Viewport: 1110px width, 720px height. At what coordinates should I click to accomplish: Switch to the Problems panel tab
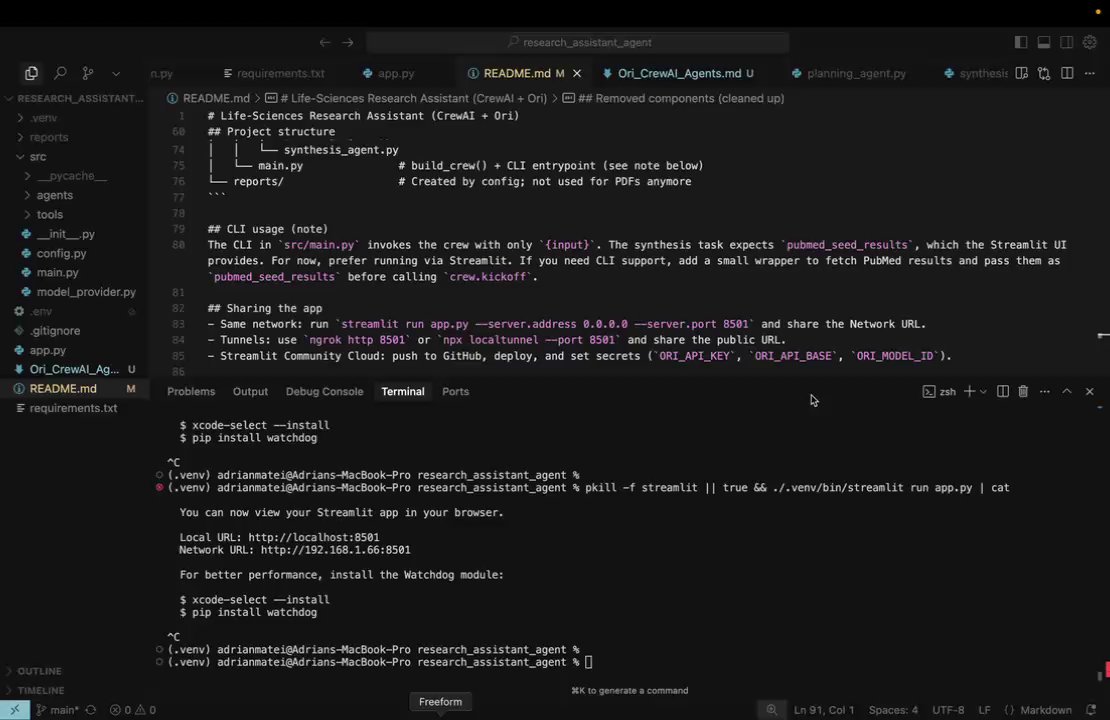[191, 392]
